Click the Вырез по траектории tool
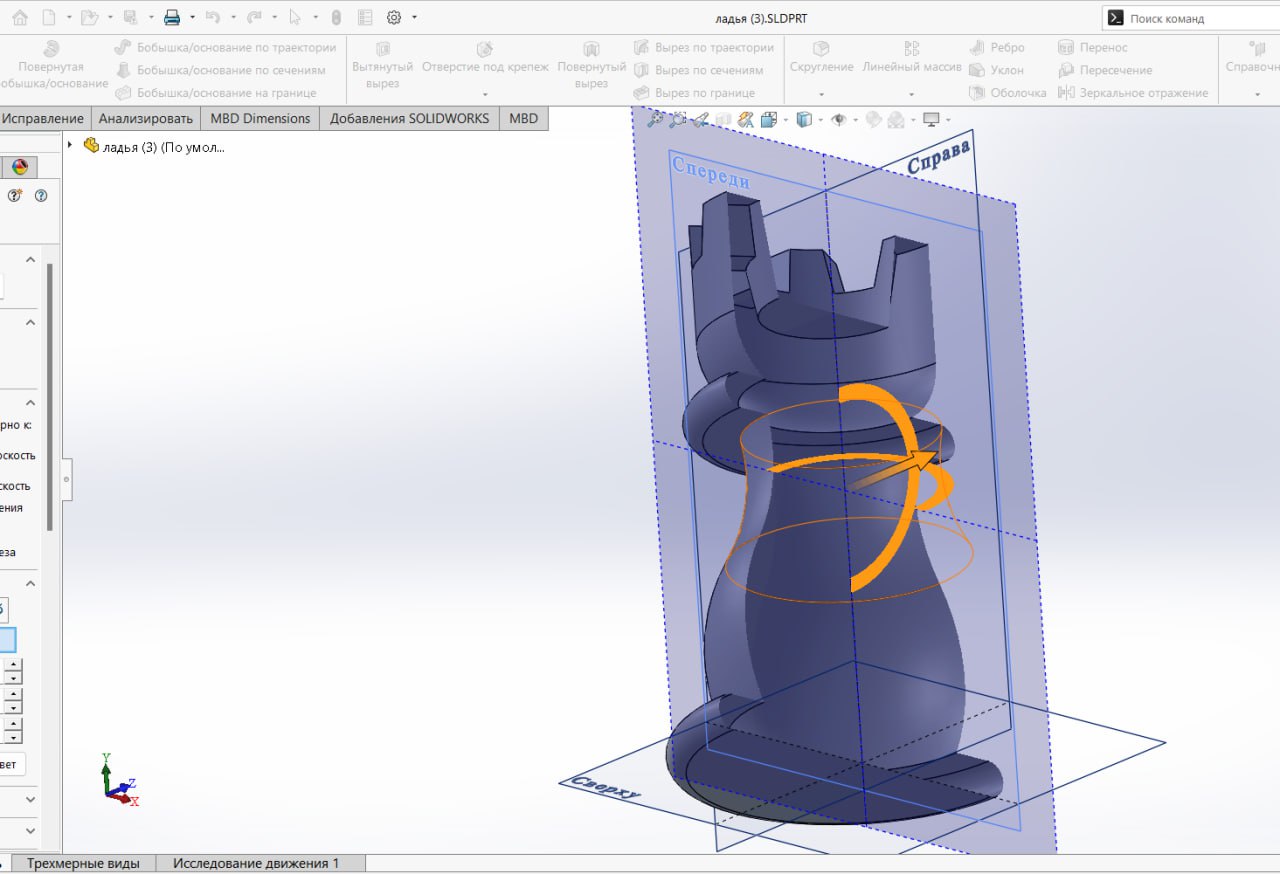1280x874 pixels. click(x=703, y=47)
